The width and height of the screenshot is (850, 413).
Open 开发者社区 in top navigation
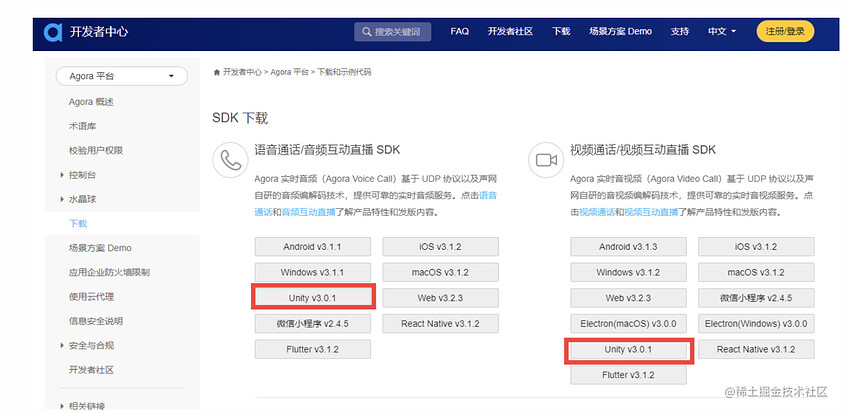tap(510, 31)
